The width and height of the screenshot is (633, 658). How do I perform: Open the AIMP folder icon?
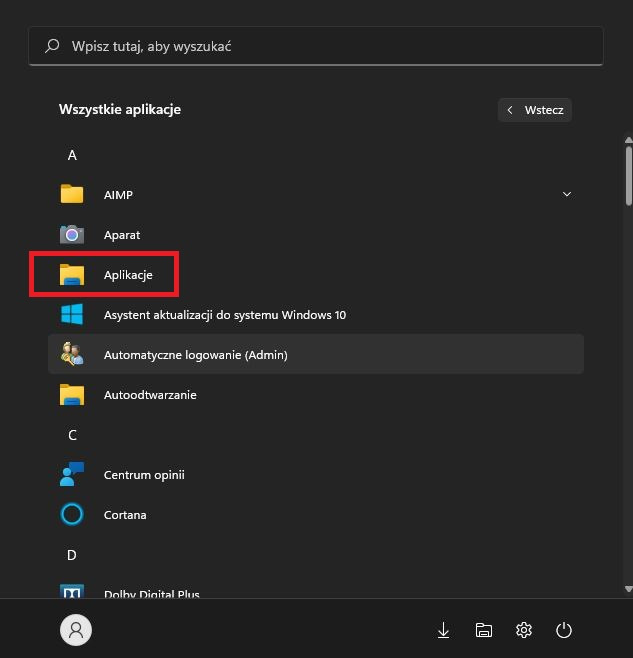[x=72, y=194]
